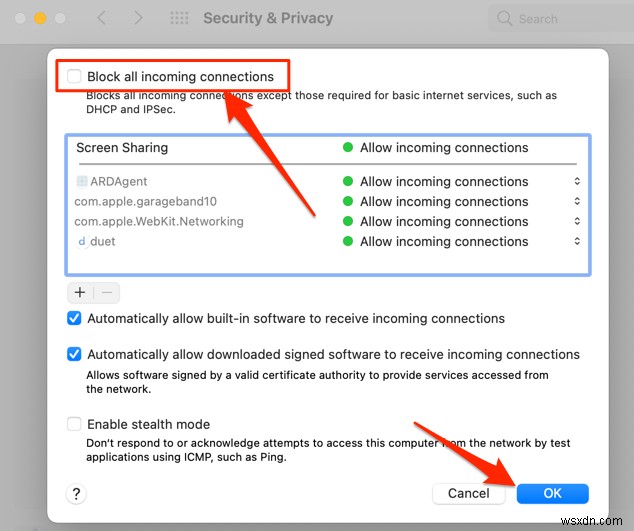
Task: Uncheck automatically allow built-in software
Action: 74,318
